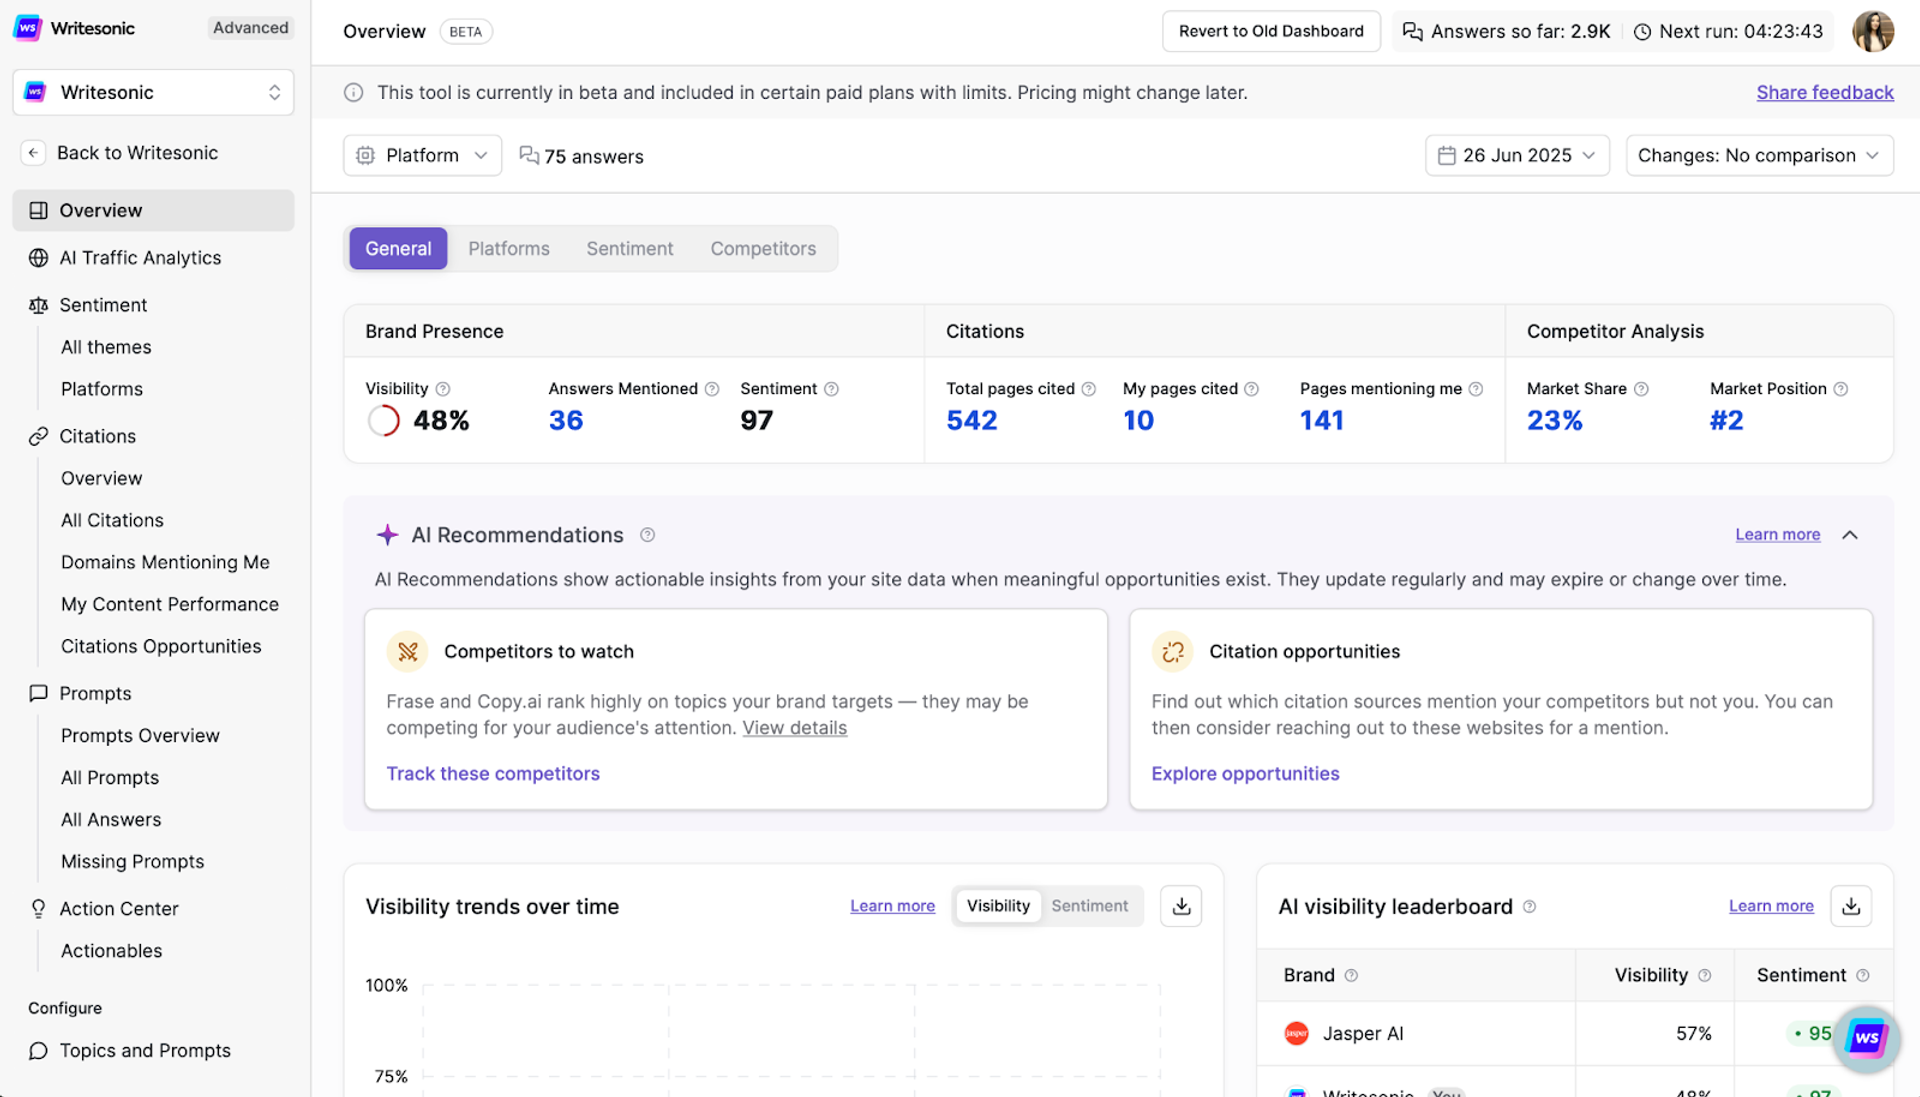
Task: Download the Visibility trends chart
Action: click(x=1181, y=906)
